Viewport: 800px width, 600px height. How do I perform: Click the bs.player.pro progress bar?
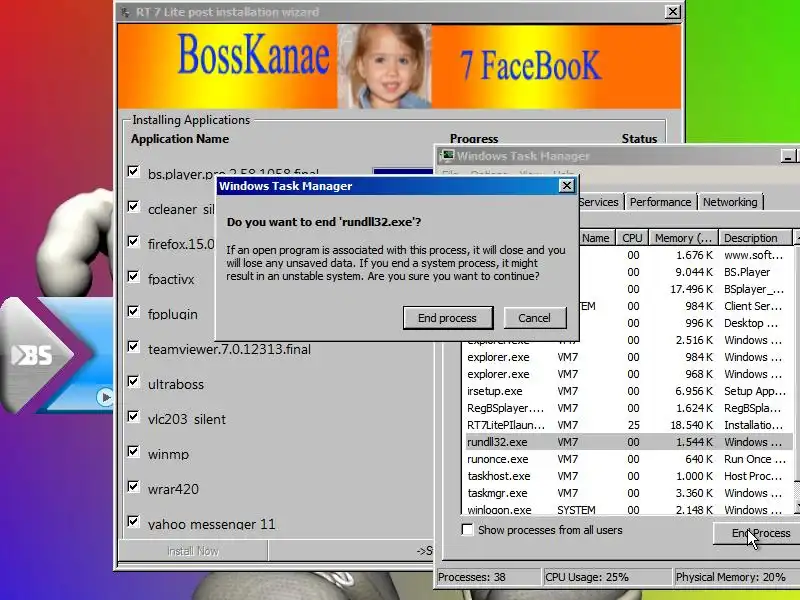[403, 171]
